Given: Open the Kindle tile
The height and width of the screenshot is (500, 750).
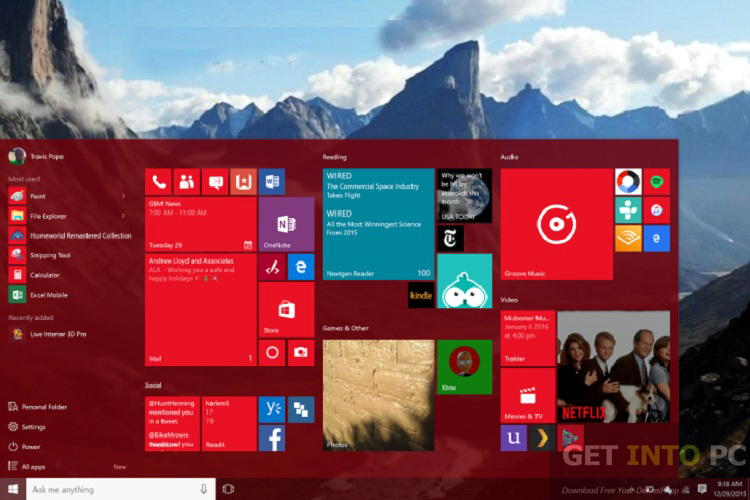Looking at the screenshot, I should pyautogui.click(x=421, y=295).
